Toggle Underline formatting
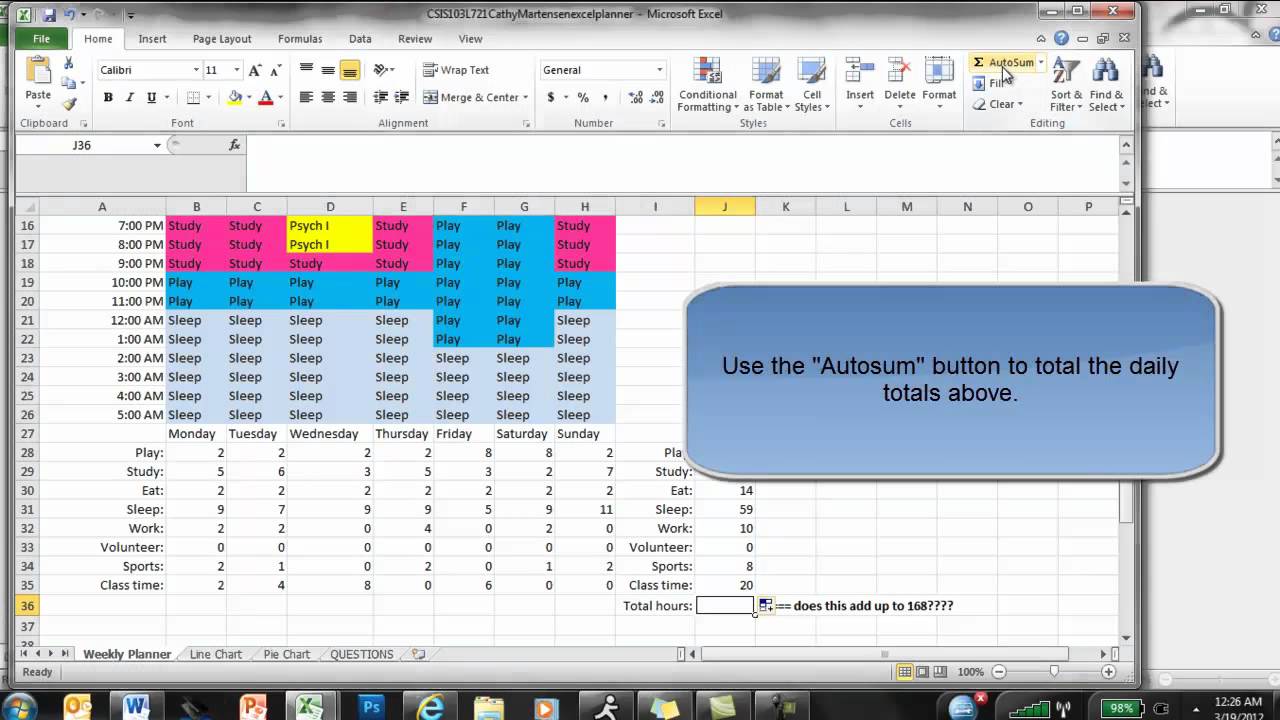The image size is (1280, 720). 151,97
